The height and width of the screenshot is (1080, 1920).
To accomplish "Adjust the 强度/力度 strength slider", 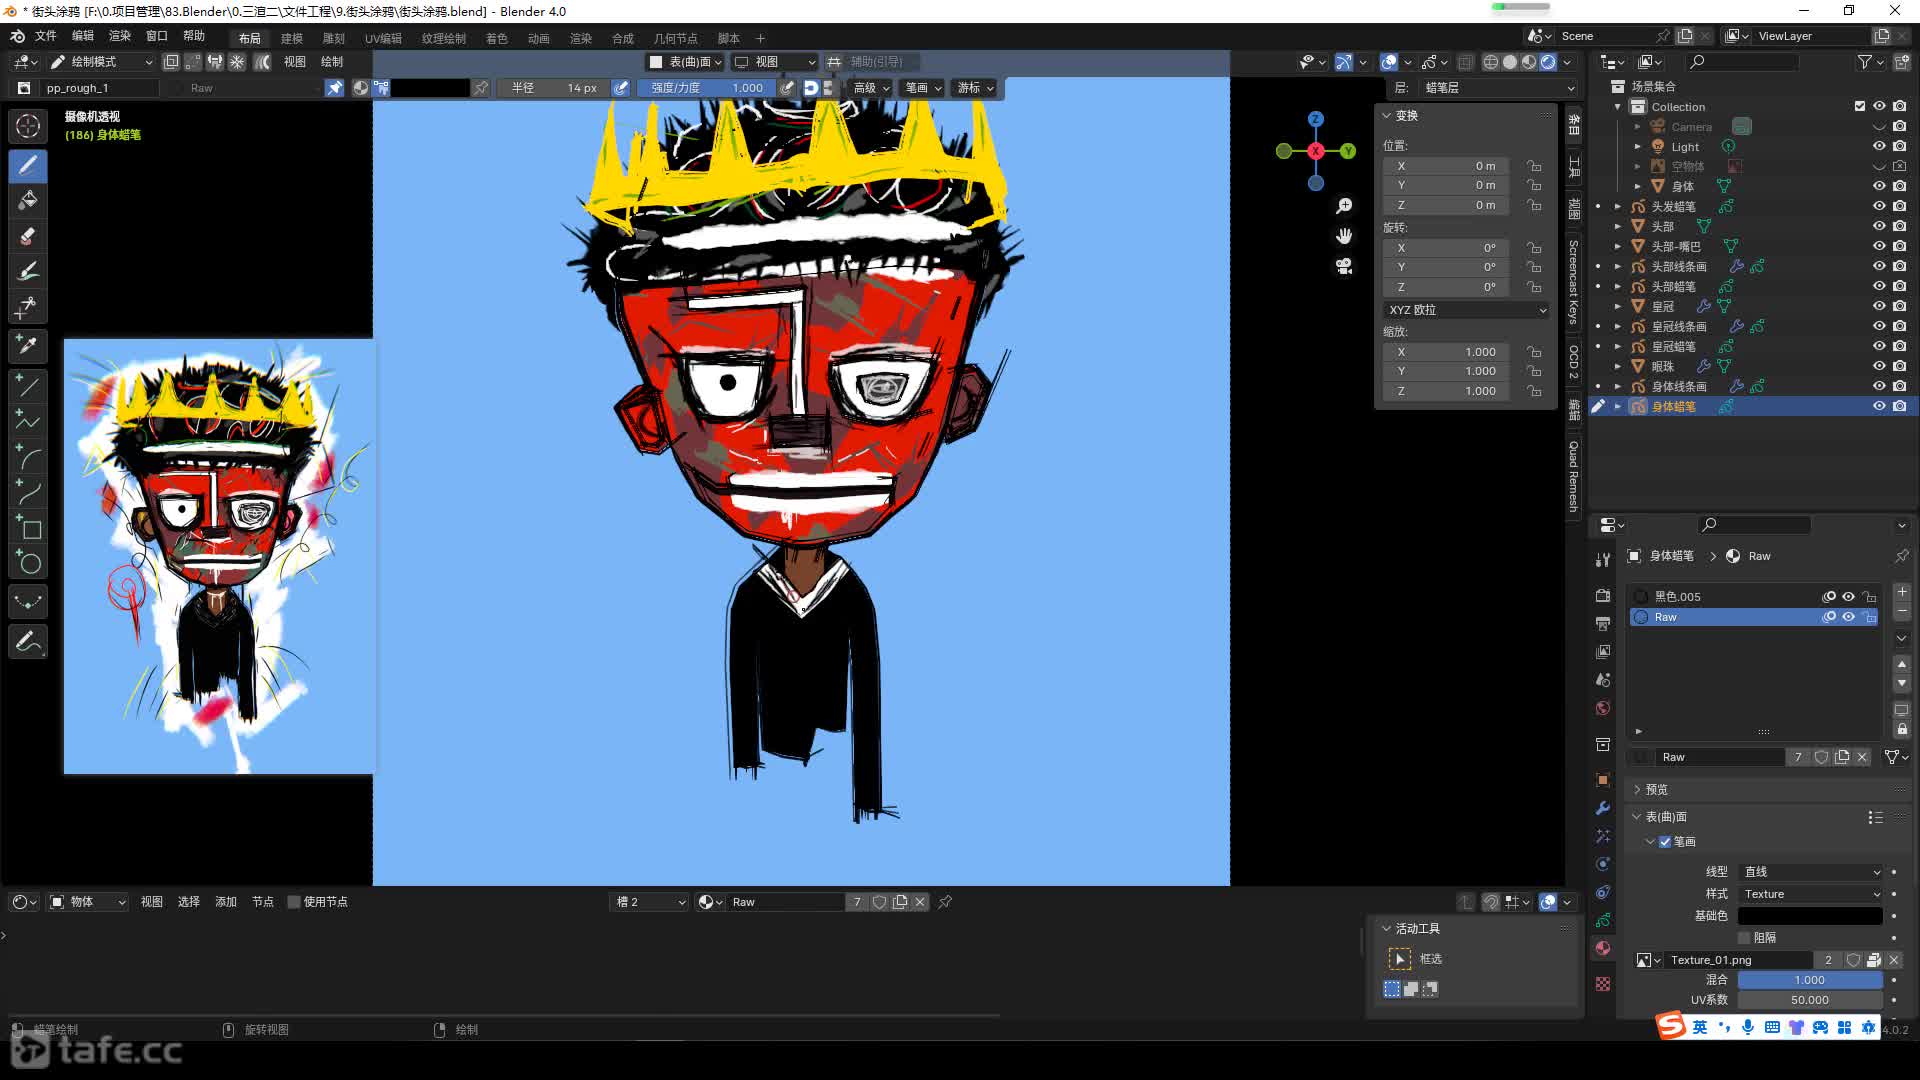I will 708,88.
